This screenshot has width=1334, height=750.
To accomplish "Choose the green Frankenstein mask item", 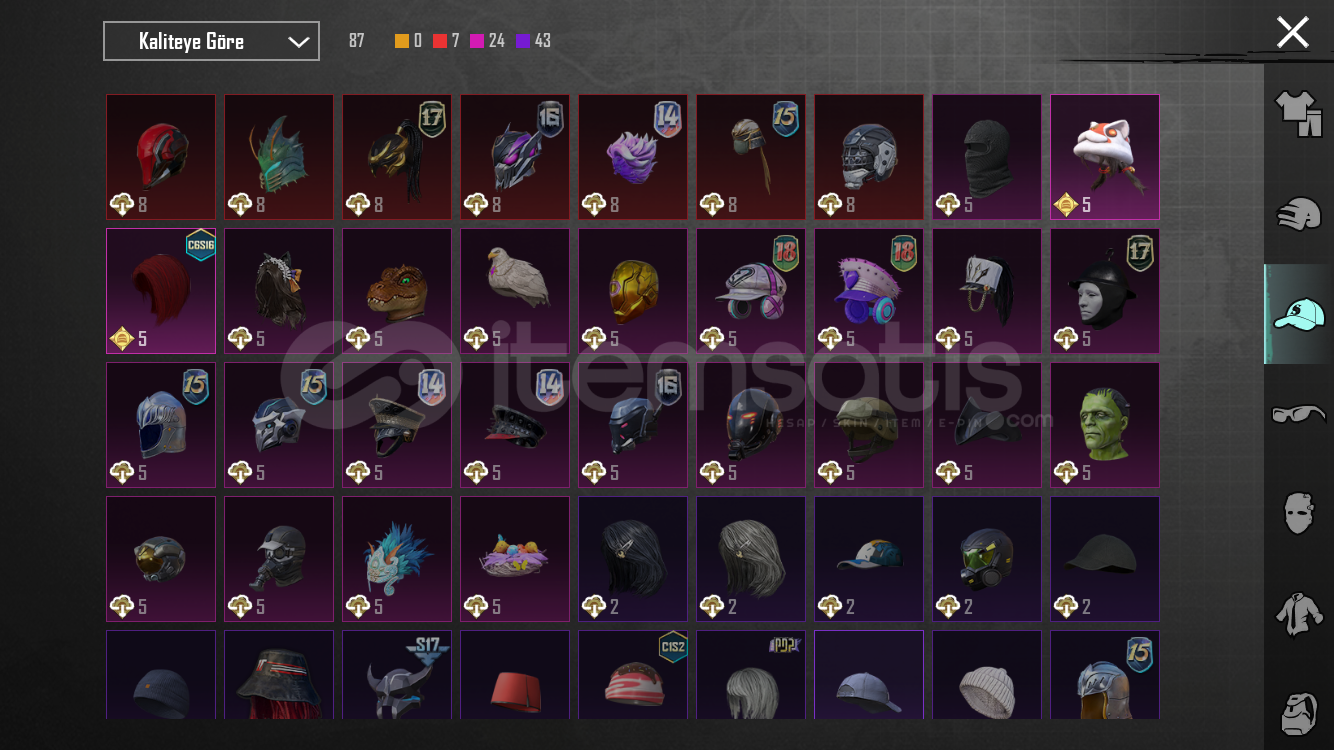I will tap(1105, 425).
